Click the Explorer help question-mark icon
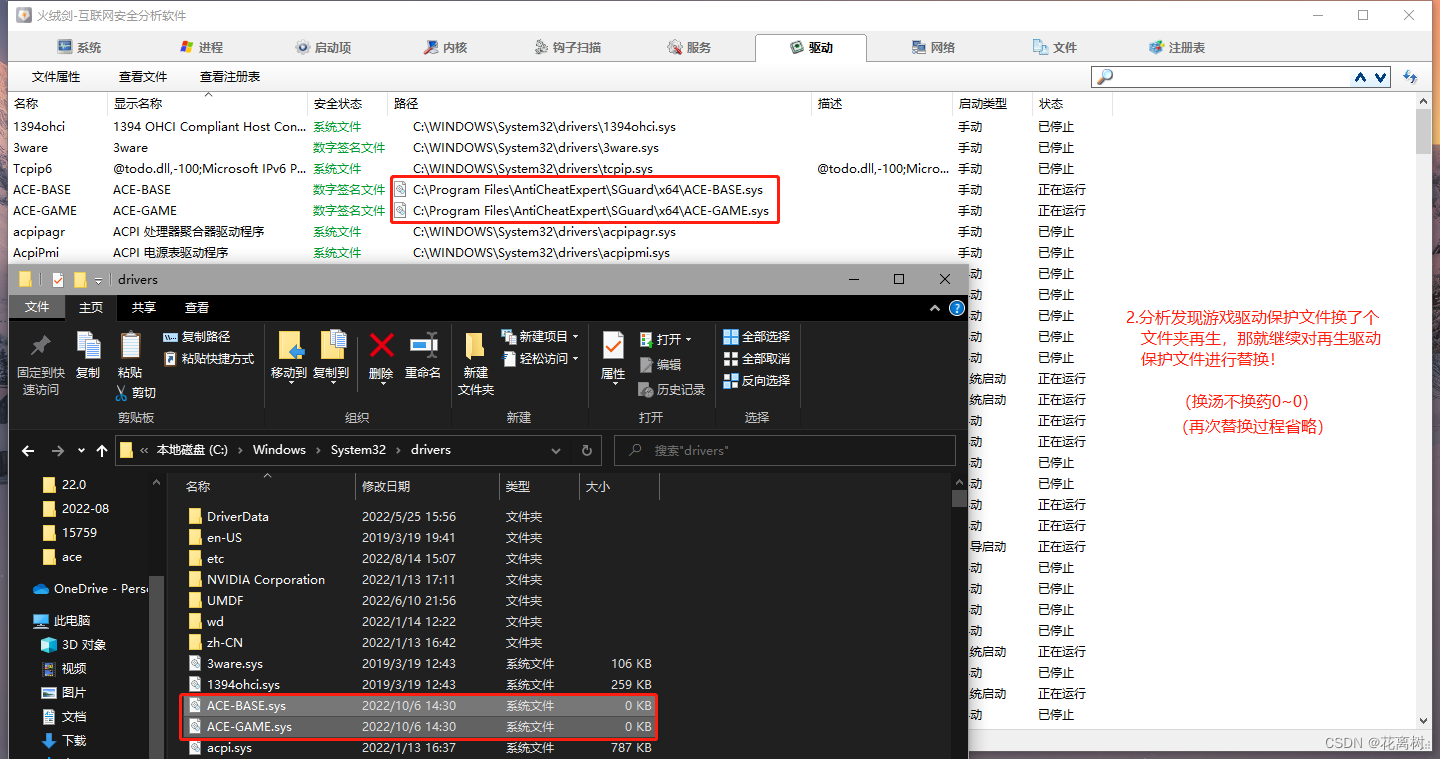 coord(956,308)
